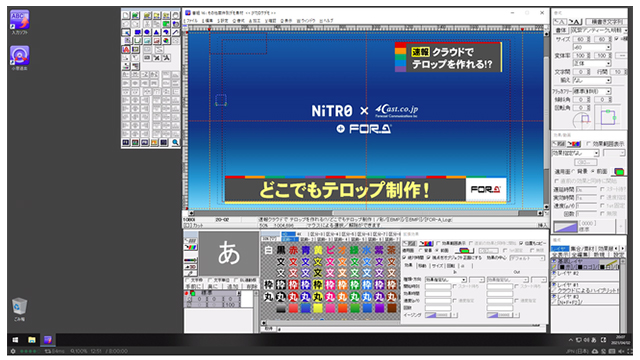Image resolution: width=640 pixels, height=360 pixels.
Task: Pick the white 白 character style
Action: [269, 250]
